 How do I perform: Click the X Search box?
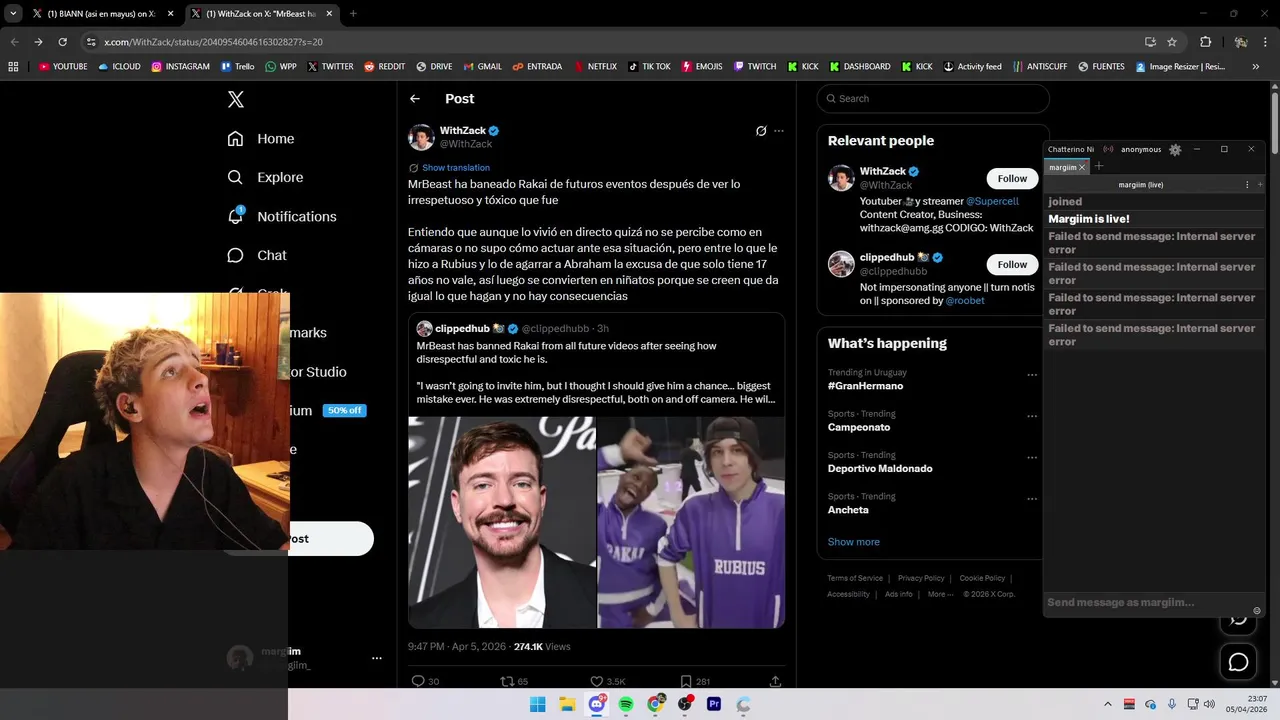pyautogui.click(x=933, y=99)
